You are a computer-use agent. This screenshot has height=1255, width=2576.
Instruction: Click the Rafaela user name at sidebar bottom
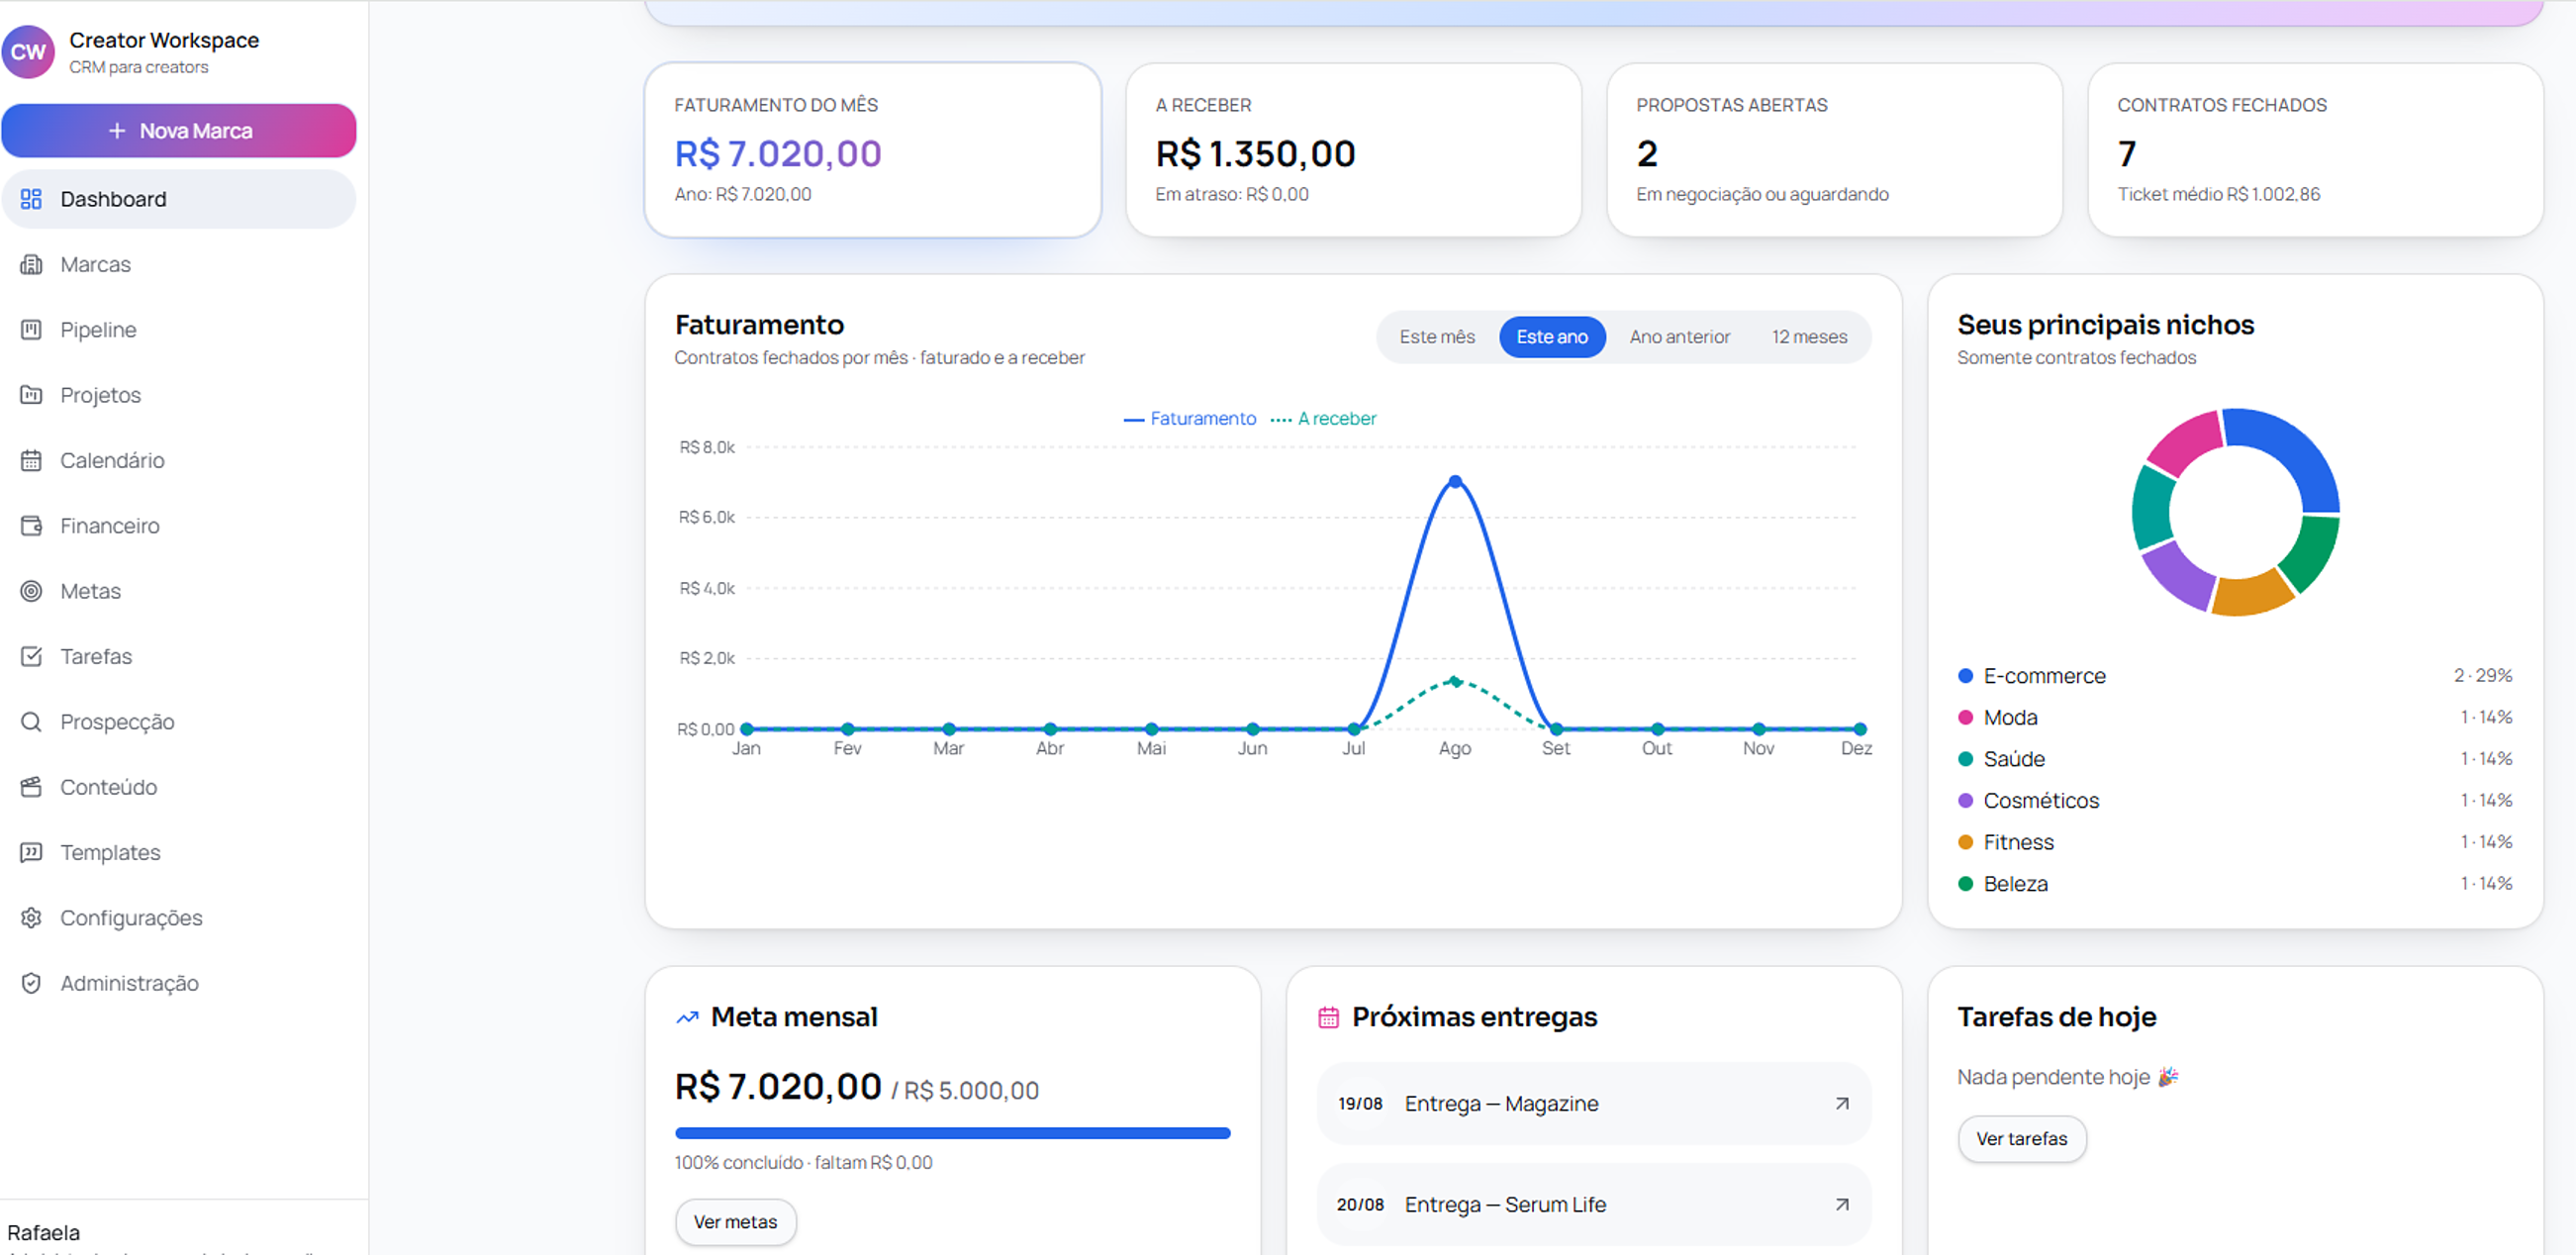pos(44,1232)
